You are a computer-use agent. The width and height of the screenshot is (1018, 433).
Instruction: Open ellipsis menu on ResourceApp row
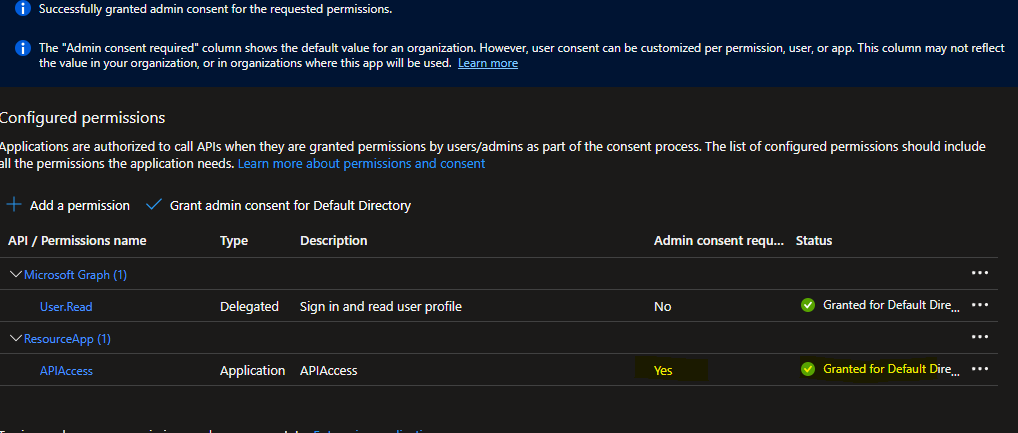[979, 338]
